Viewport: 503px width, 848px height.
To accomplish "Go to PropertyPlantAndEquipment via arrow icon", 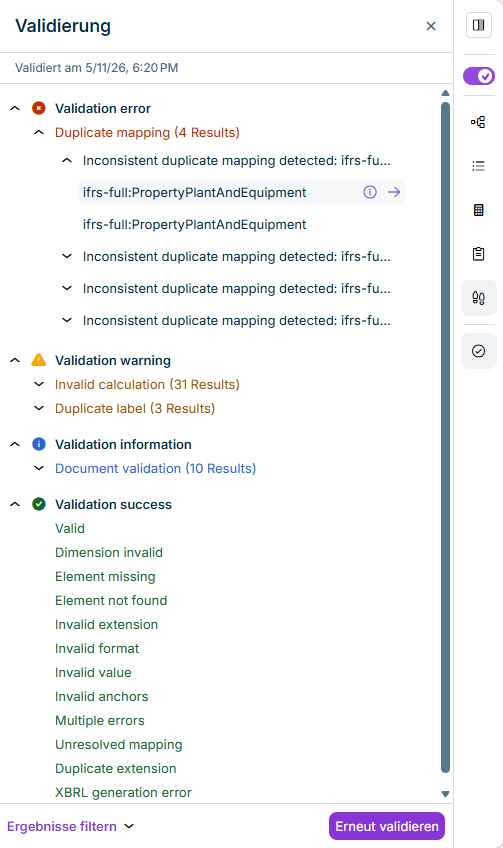I will pyautogui.click(x=394, y=192).
